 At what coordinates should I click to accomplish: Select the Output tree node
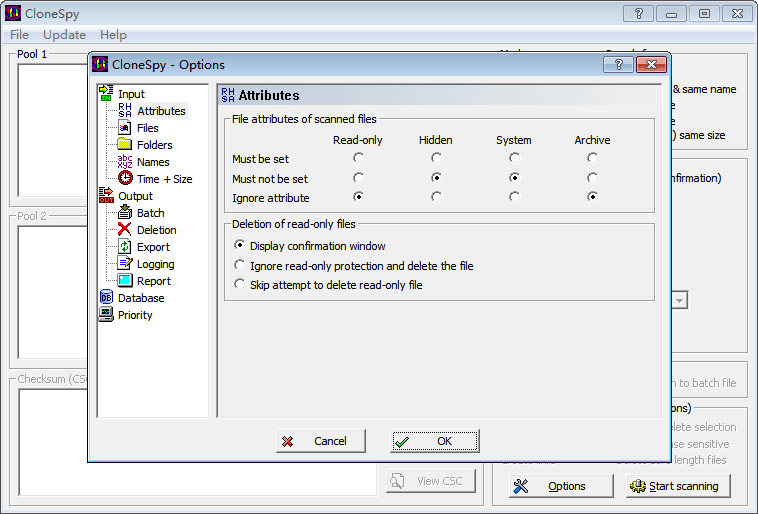pyautogui.click(x=135, y=196)
